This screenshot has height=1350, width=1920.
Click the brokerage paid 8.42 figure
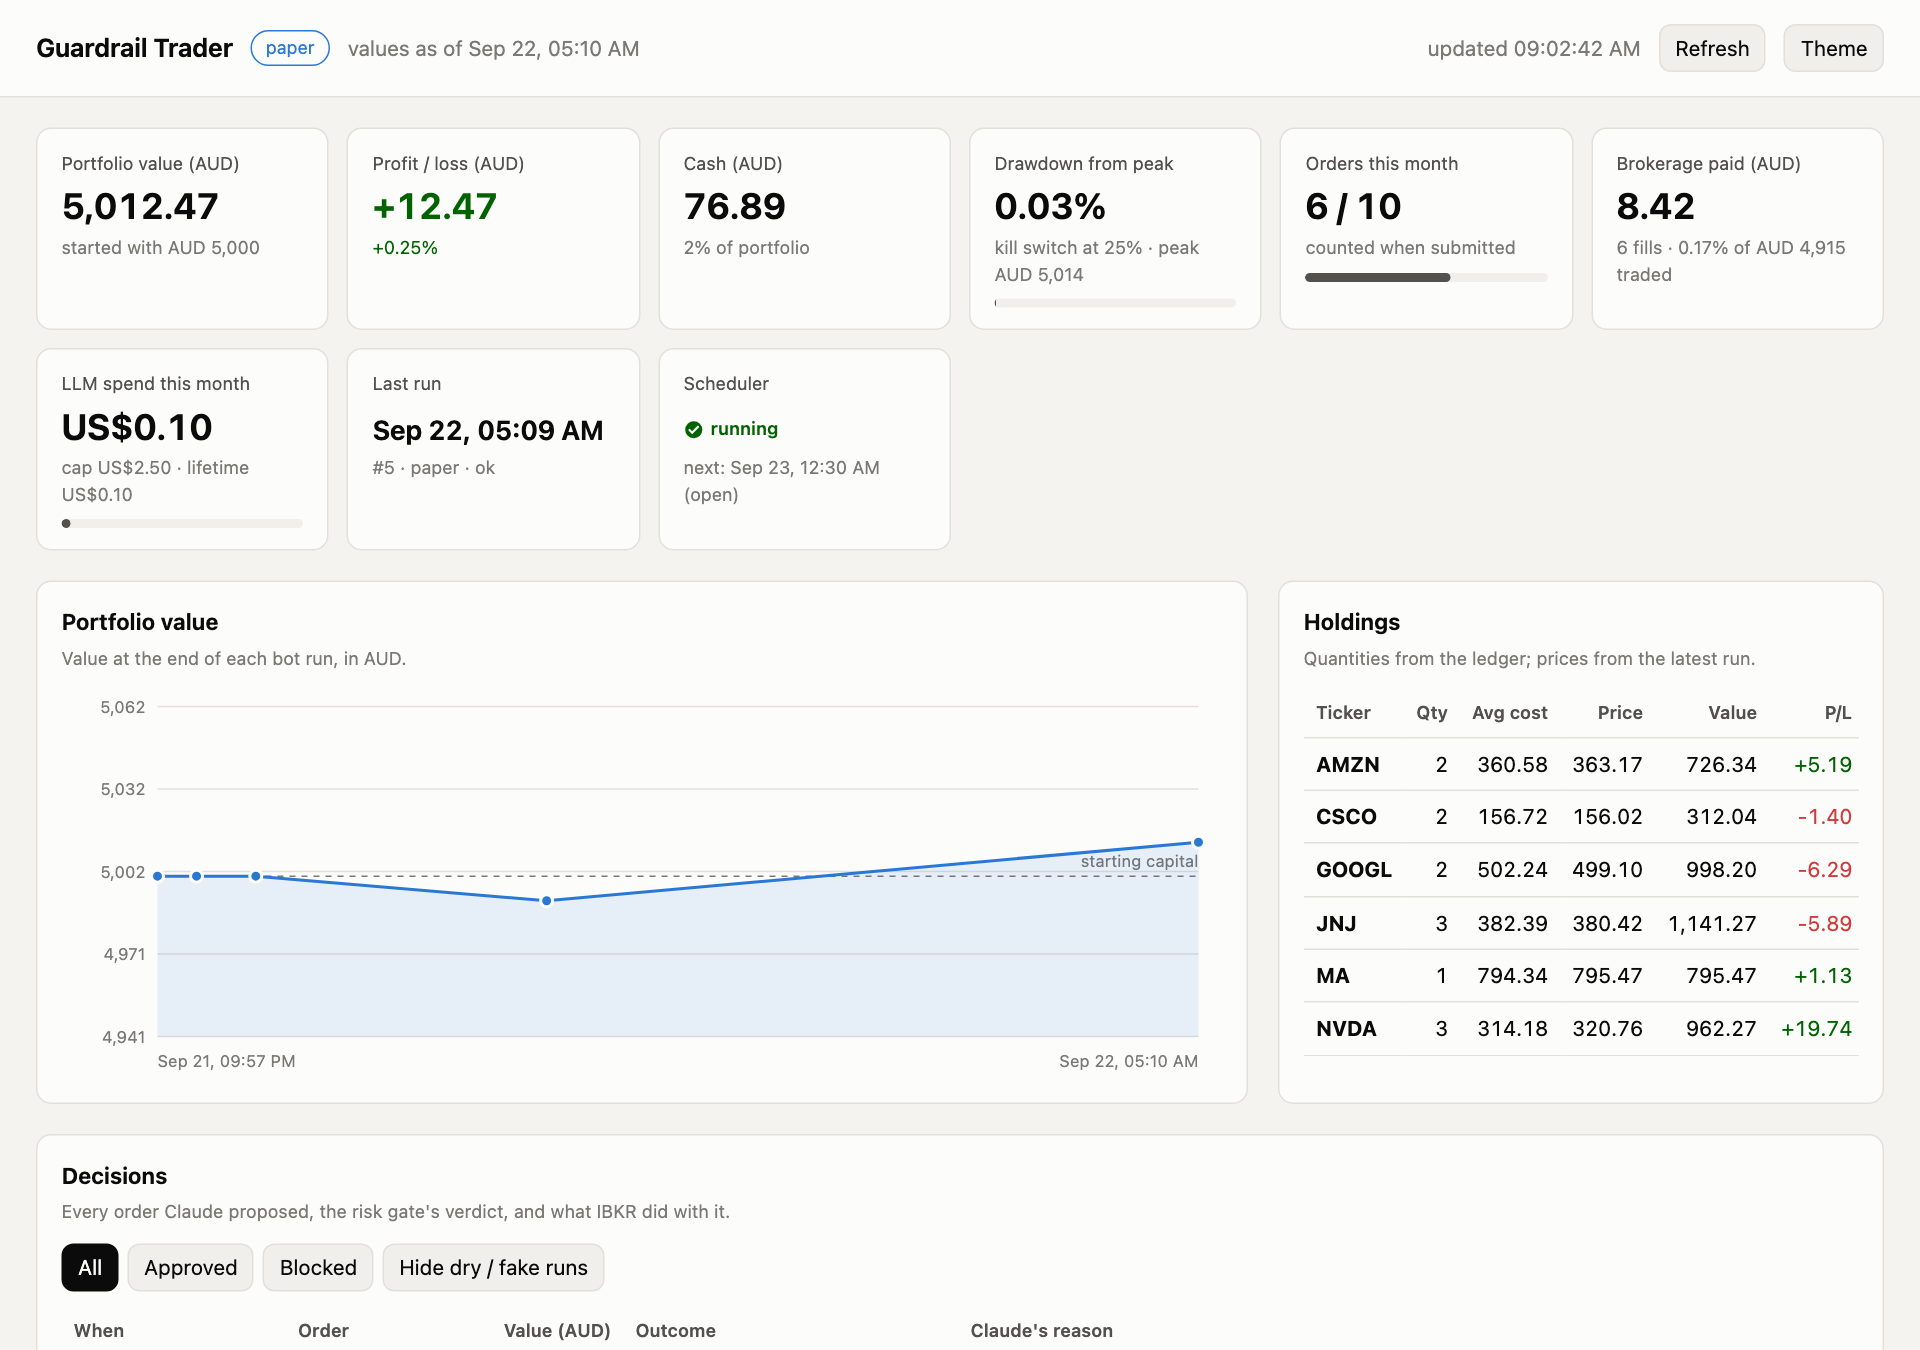pos(1655,207)
